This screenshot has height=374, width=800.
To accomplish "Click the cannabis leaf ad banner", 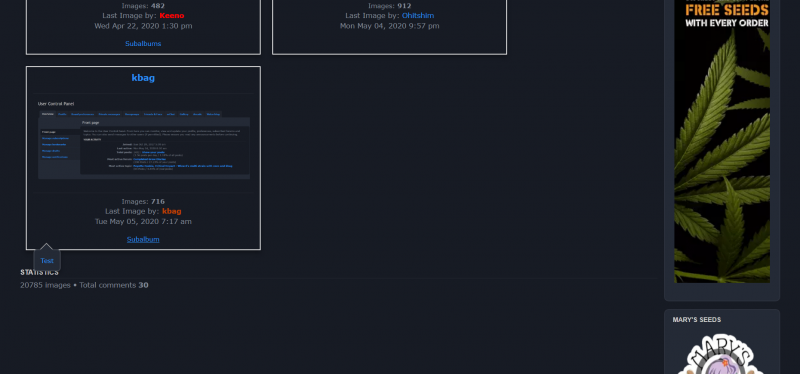I will point(722,141).
